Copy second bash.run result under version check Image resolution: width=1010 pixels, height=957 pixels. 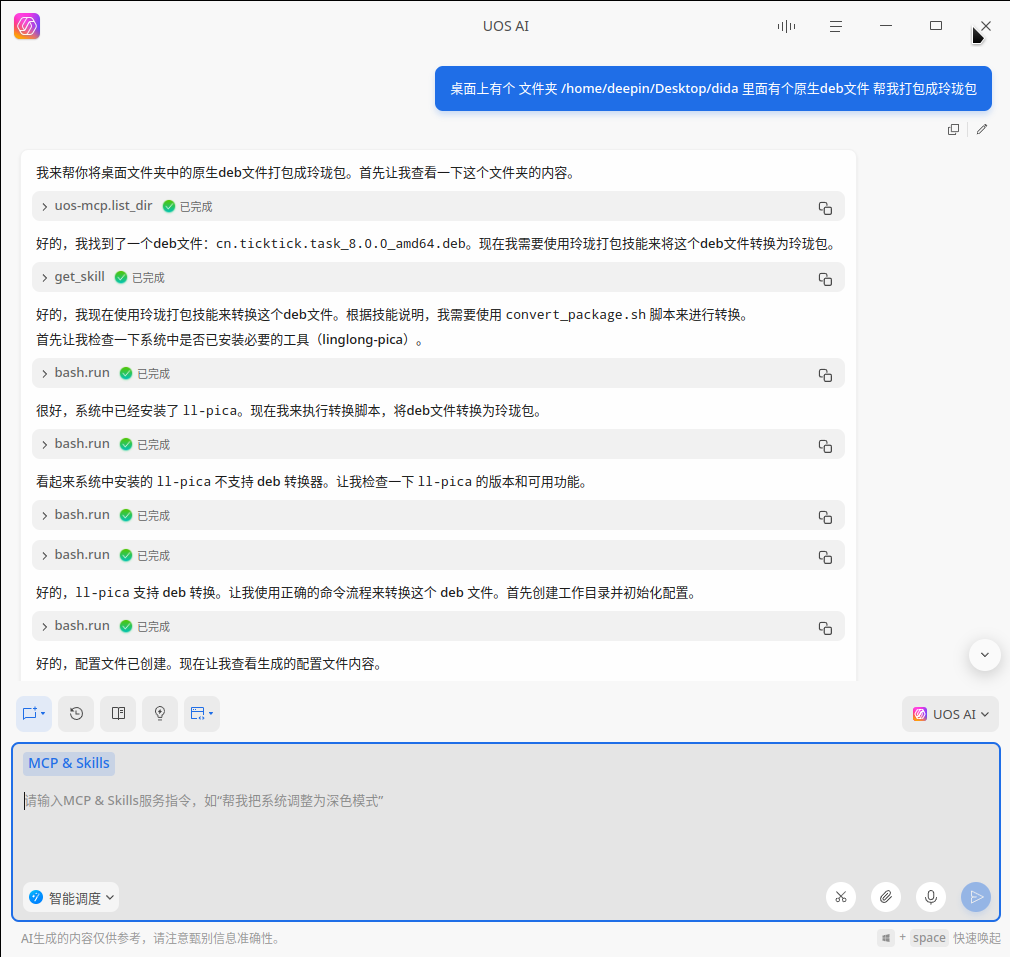(x=825, y=556)
